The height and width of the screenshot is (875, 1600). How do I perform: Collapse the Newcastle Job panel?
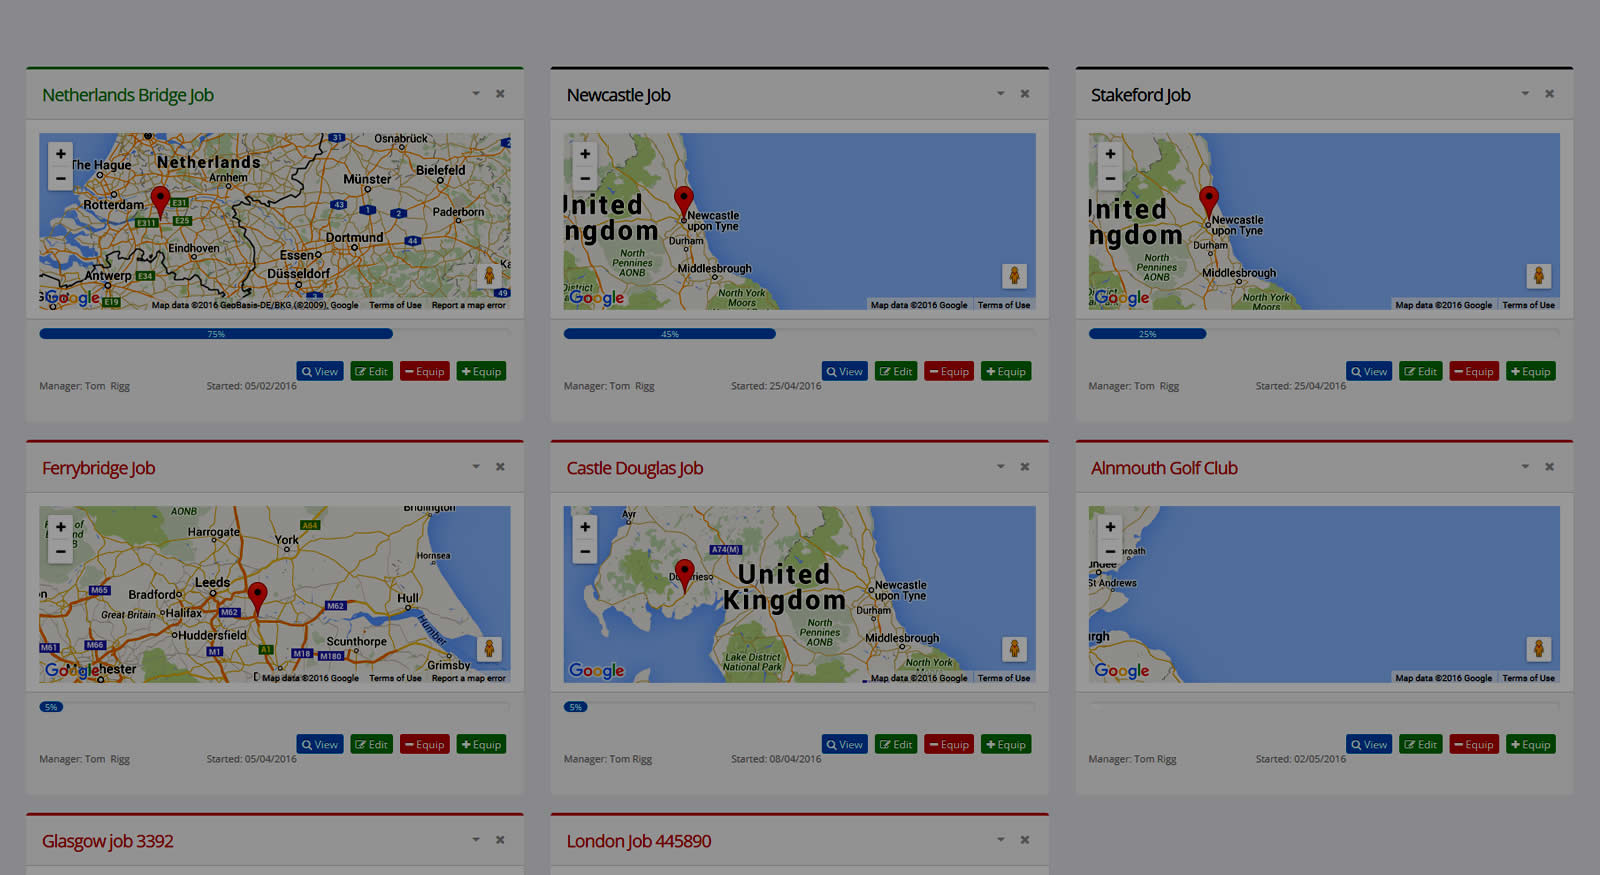1000,94
